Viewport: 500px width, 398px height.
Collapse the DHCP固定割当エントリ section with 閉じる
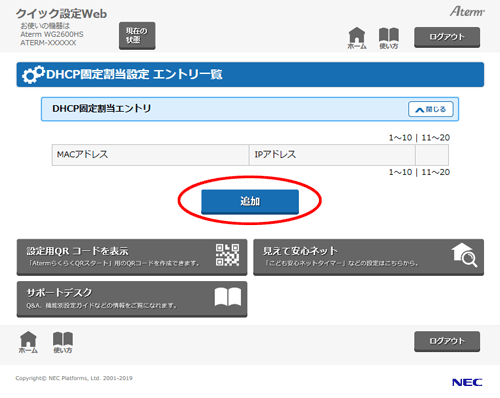(431, 109)
